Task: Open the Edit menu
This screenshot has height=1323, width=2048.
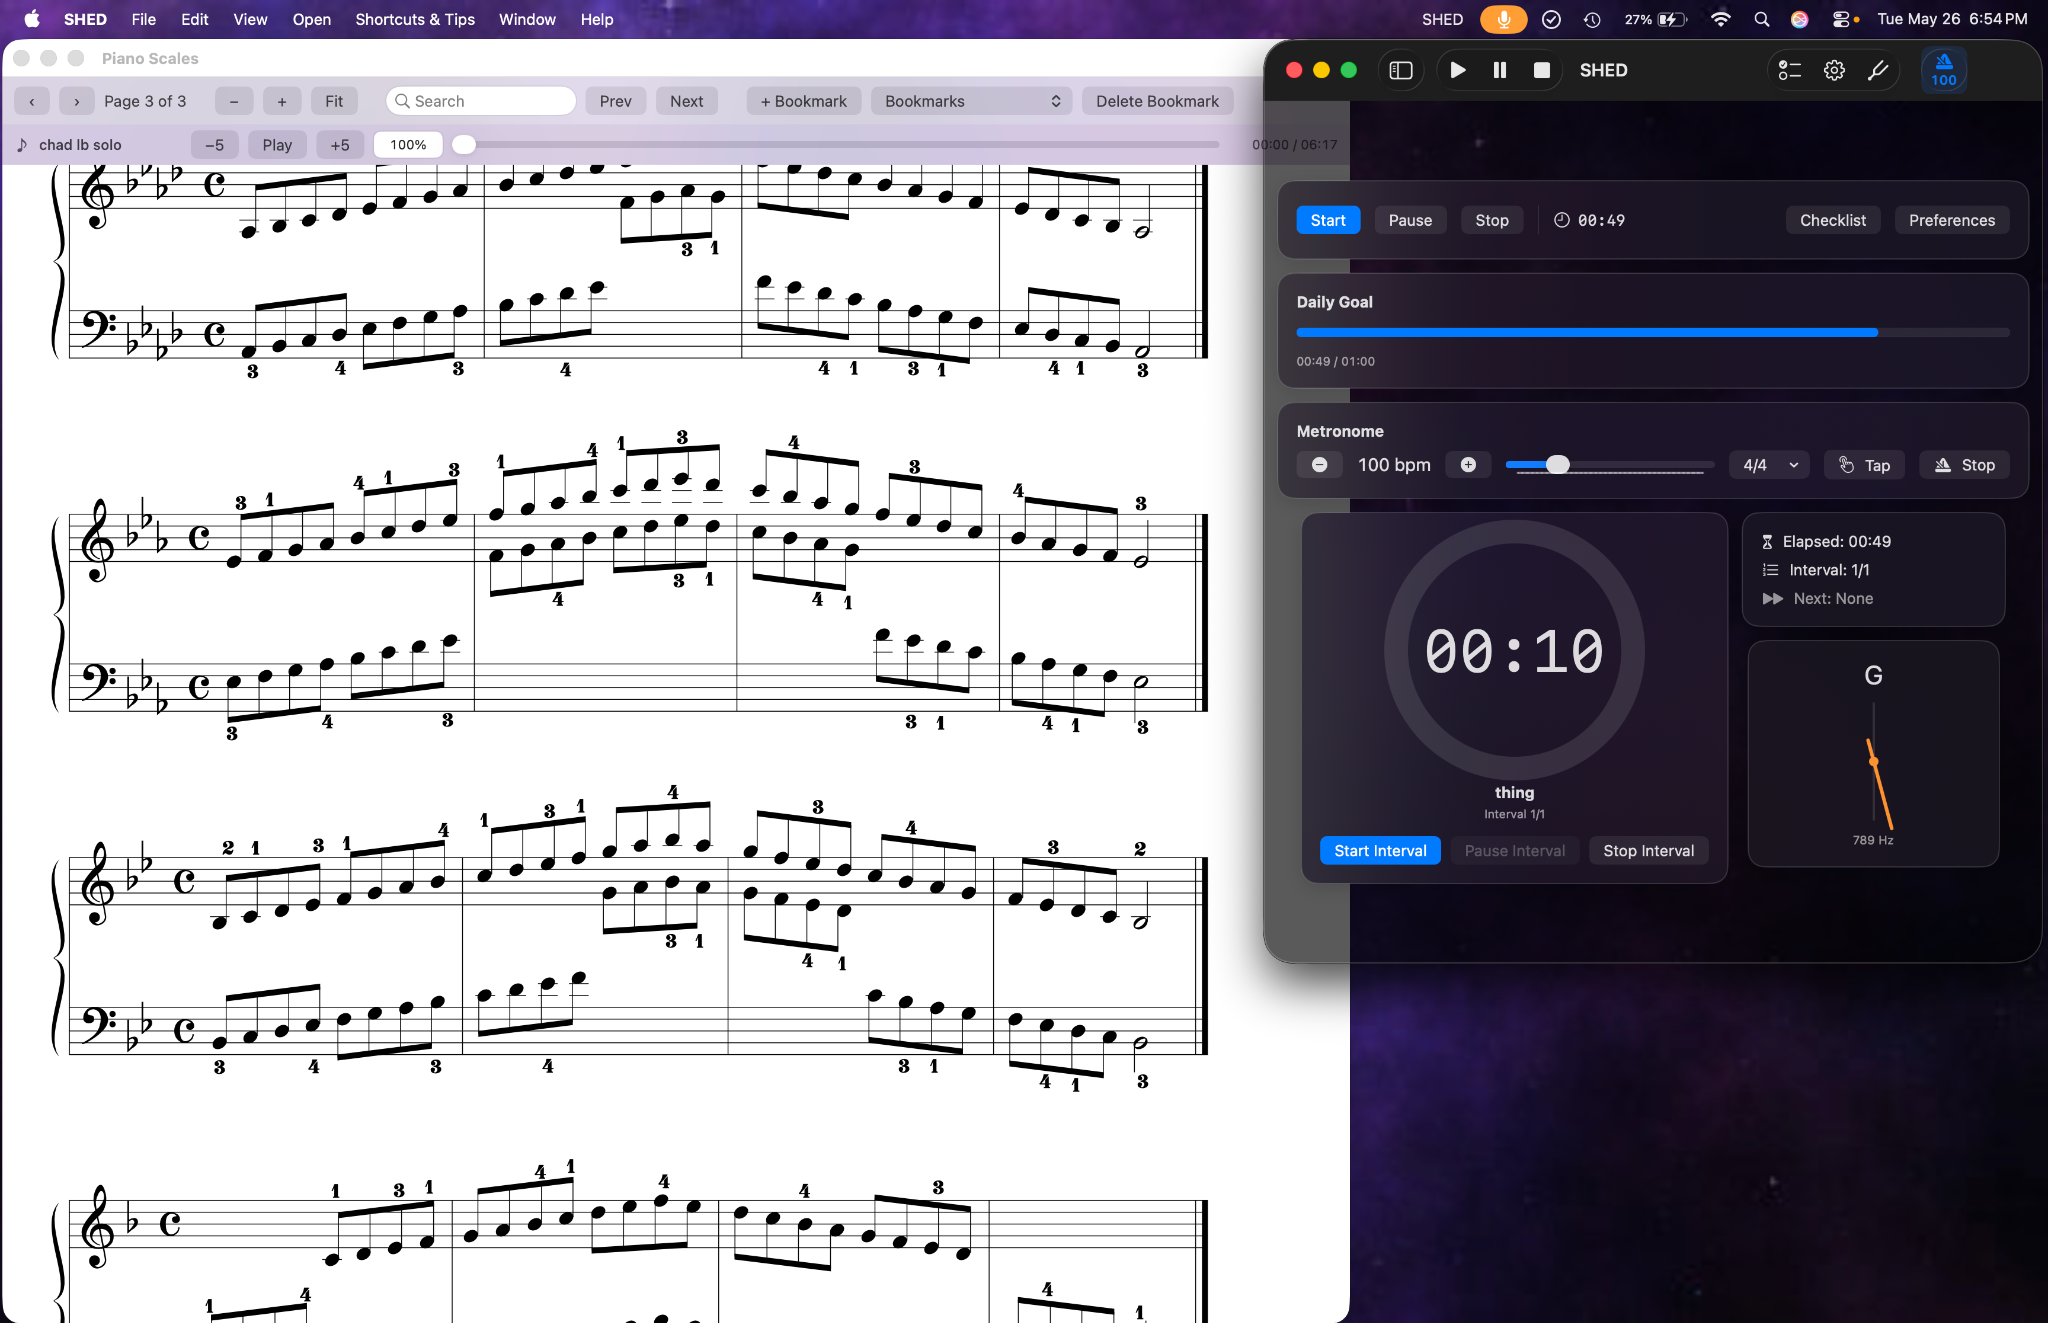Action: point(195,19)
